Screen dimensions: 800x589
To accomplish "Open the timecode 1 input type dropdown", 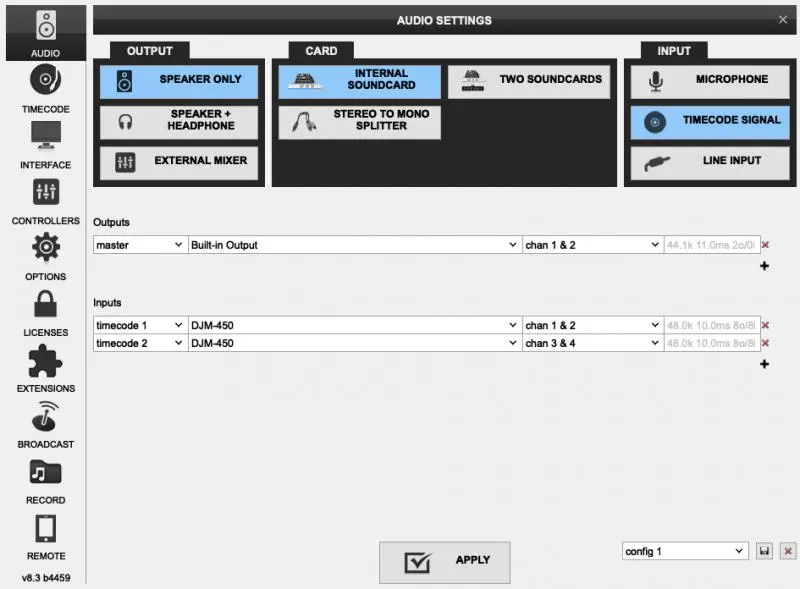I will [x=140, y=325].
